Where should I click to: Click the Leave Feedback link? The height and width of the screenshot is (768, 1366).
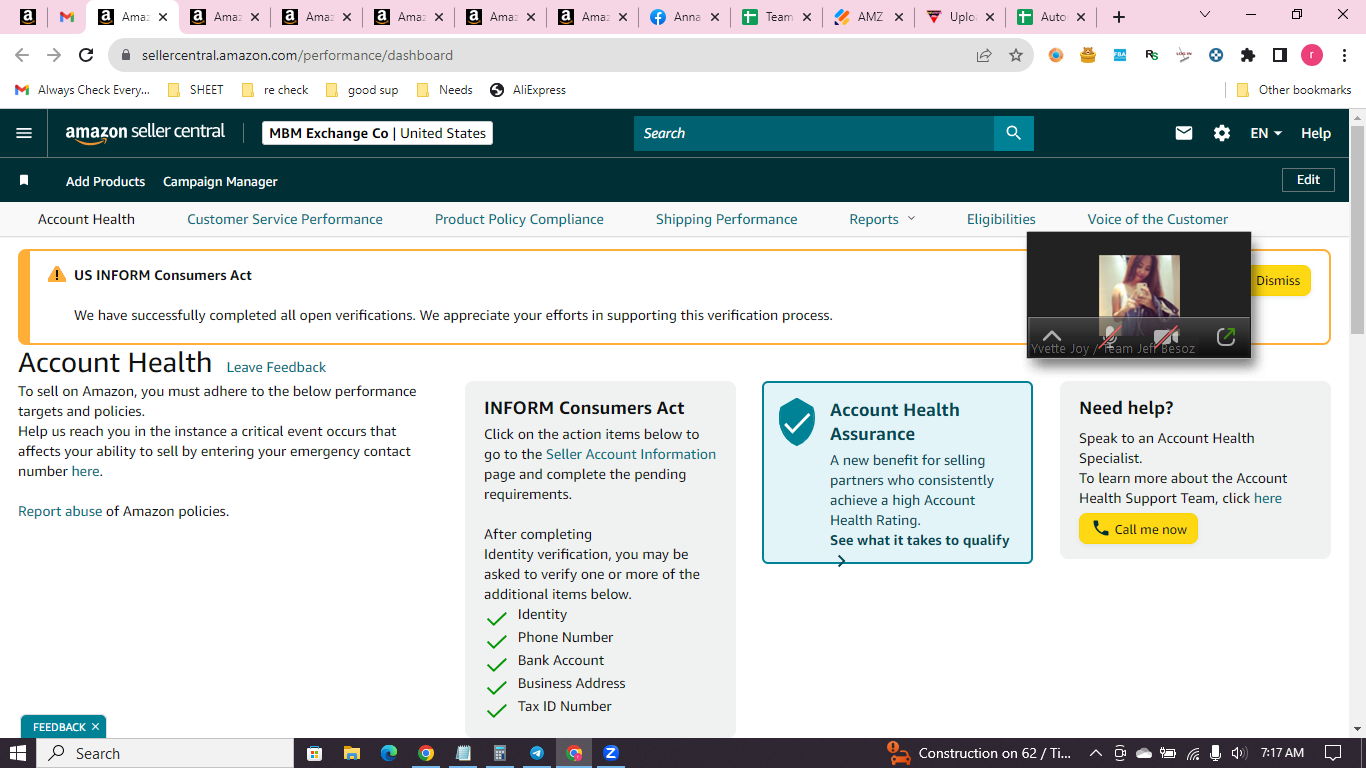tap(276, 367)
